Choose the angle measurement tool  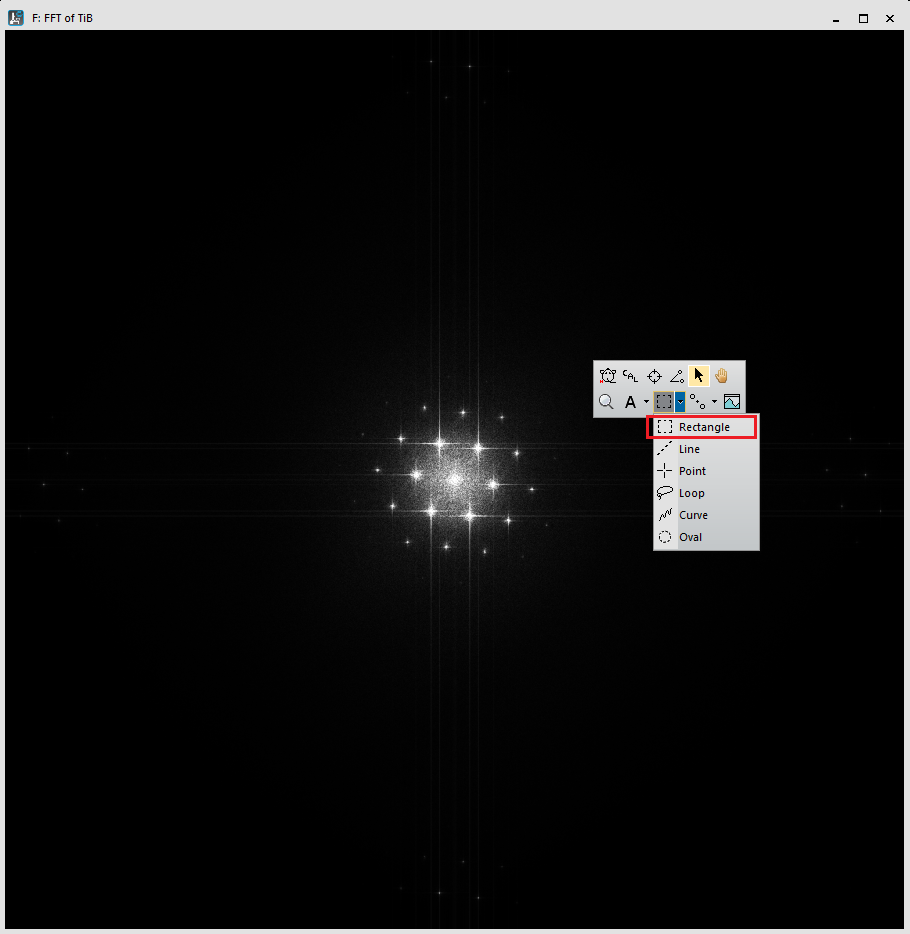[677, 376]
